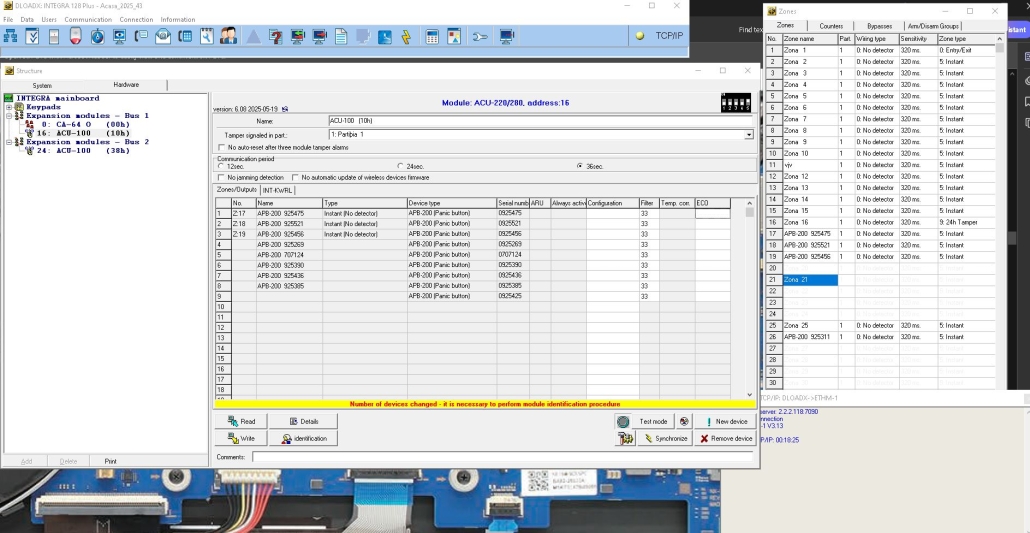Open the Tamper signaled in part. dropdown
This screenshot has width=1030, height=533.
click(x=748, y=134)
